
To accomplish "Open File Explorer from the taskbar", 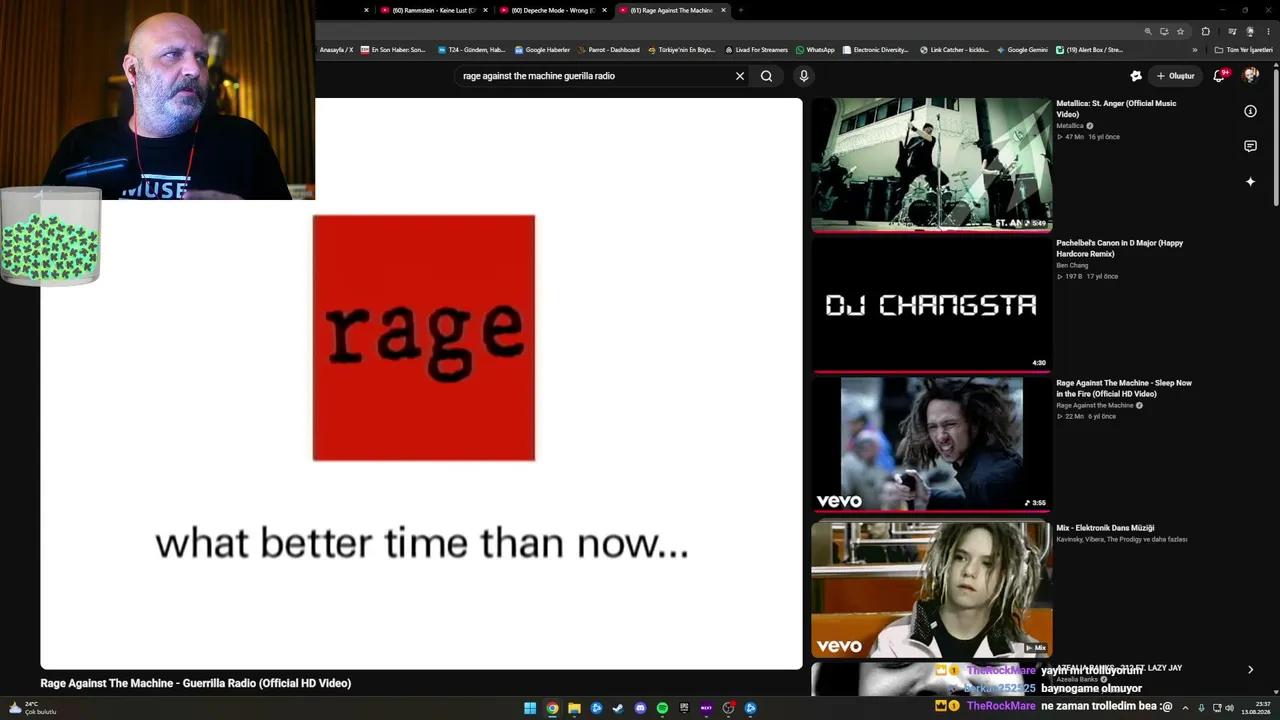I will 574,708.
